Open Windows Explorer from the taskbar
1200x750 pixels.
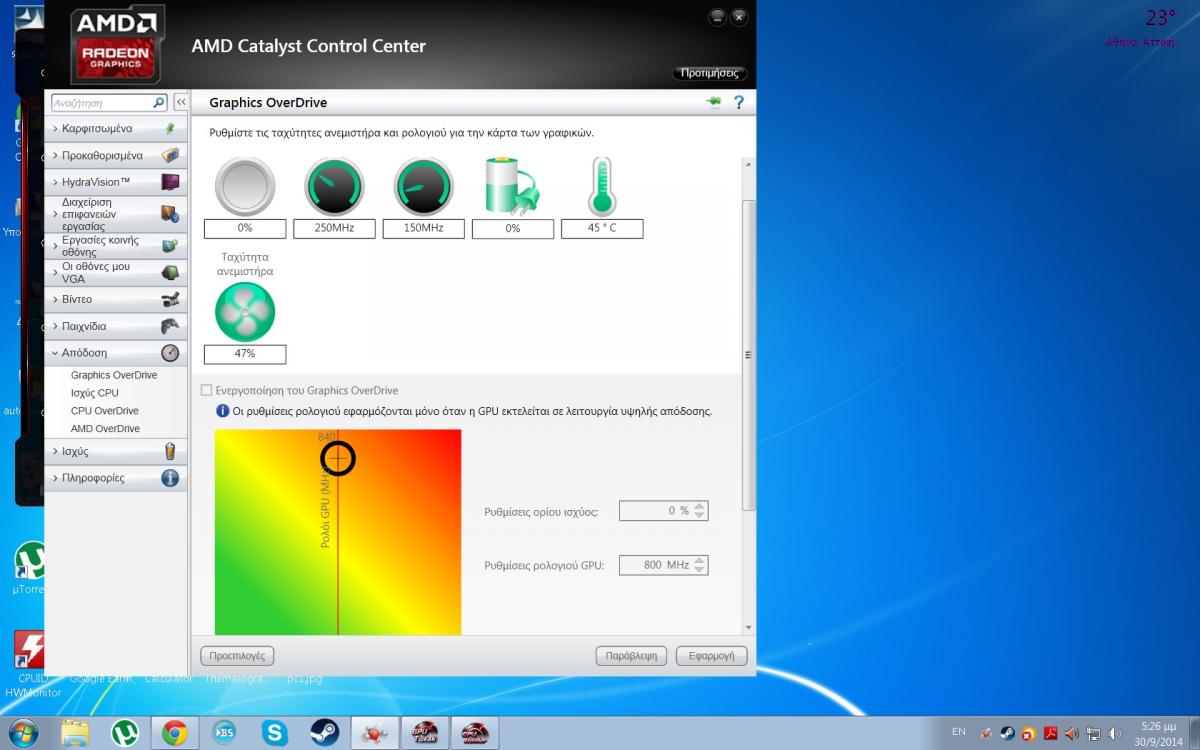[x=74, y=733]
